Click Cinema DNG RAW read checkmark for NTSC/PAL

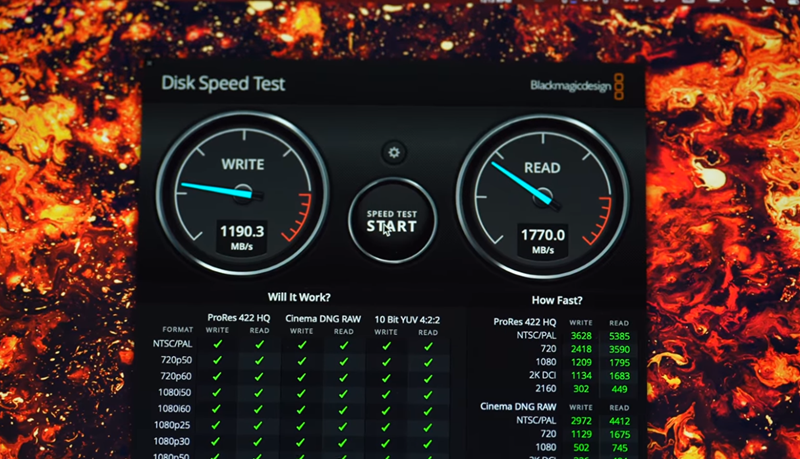344,346
